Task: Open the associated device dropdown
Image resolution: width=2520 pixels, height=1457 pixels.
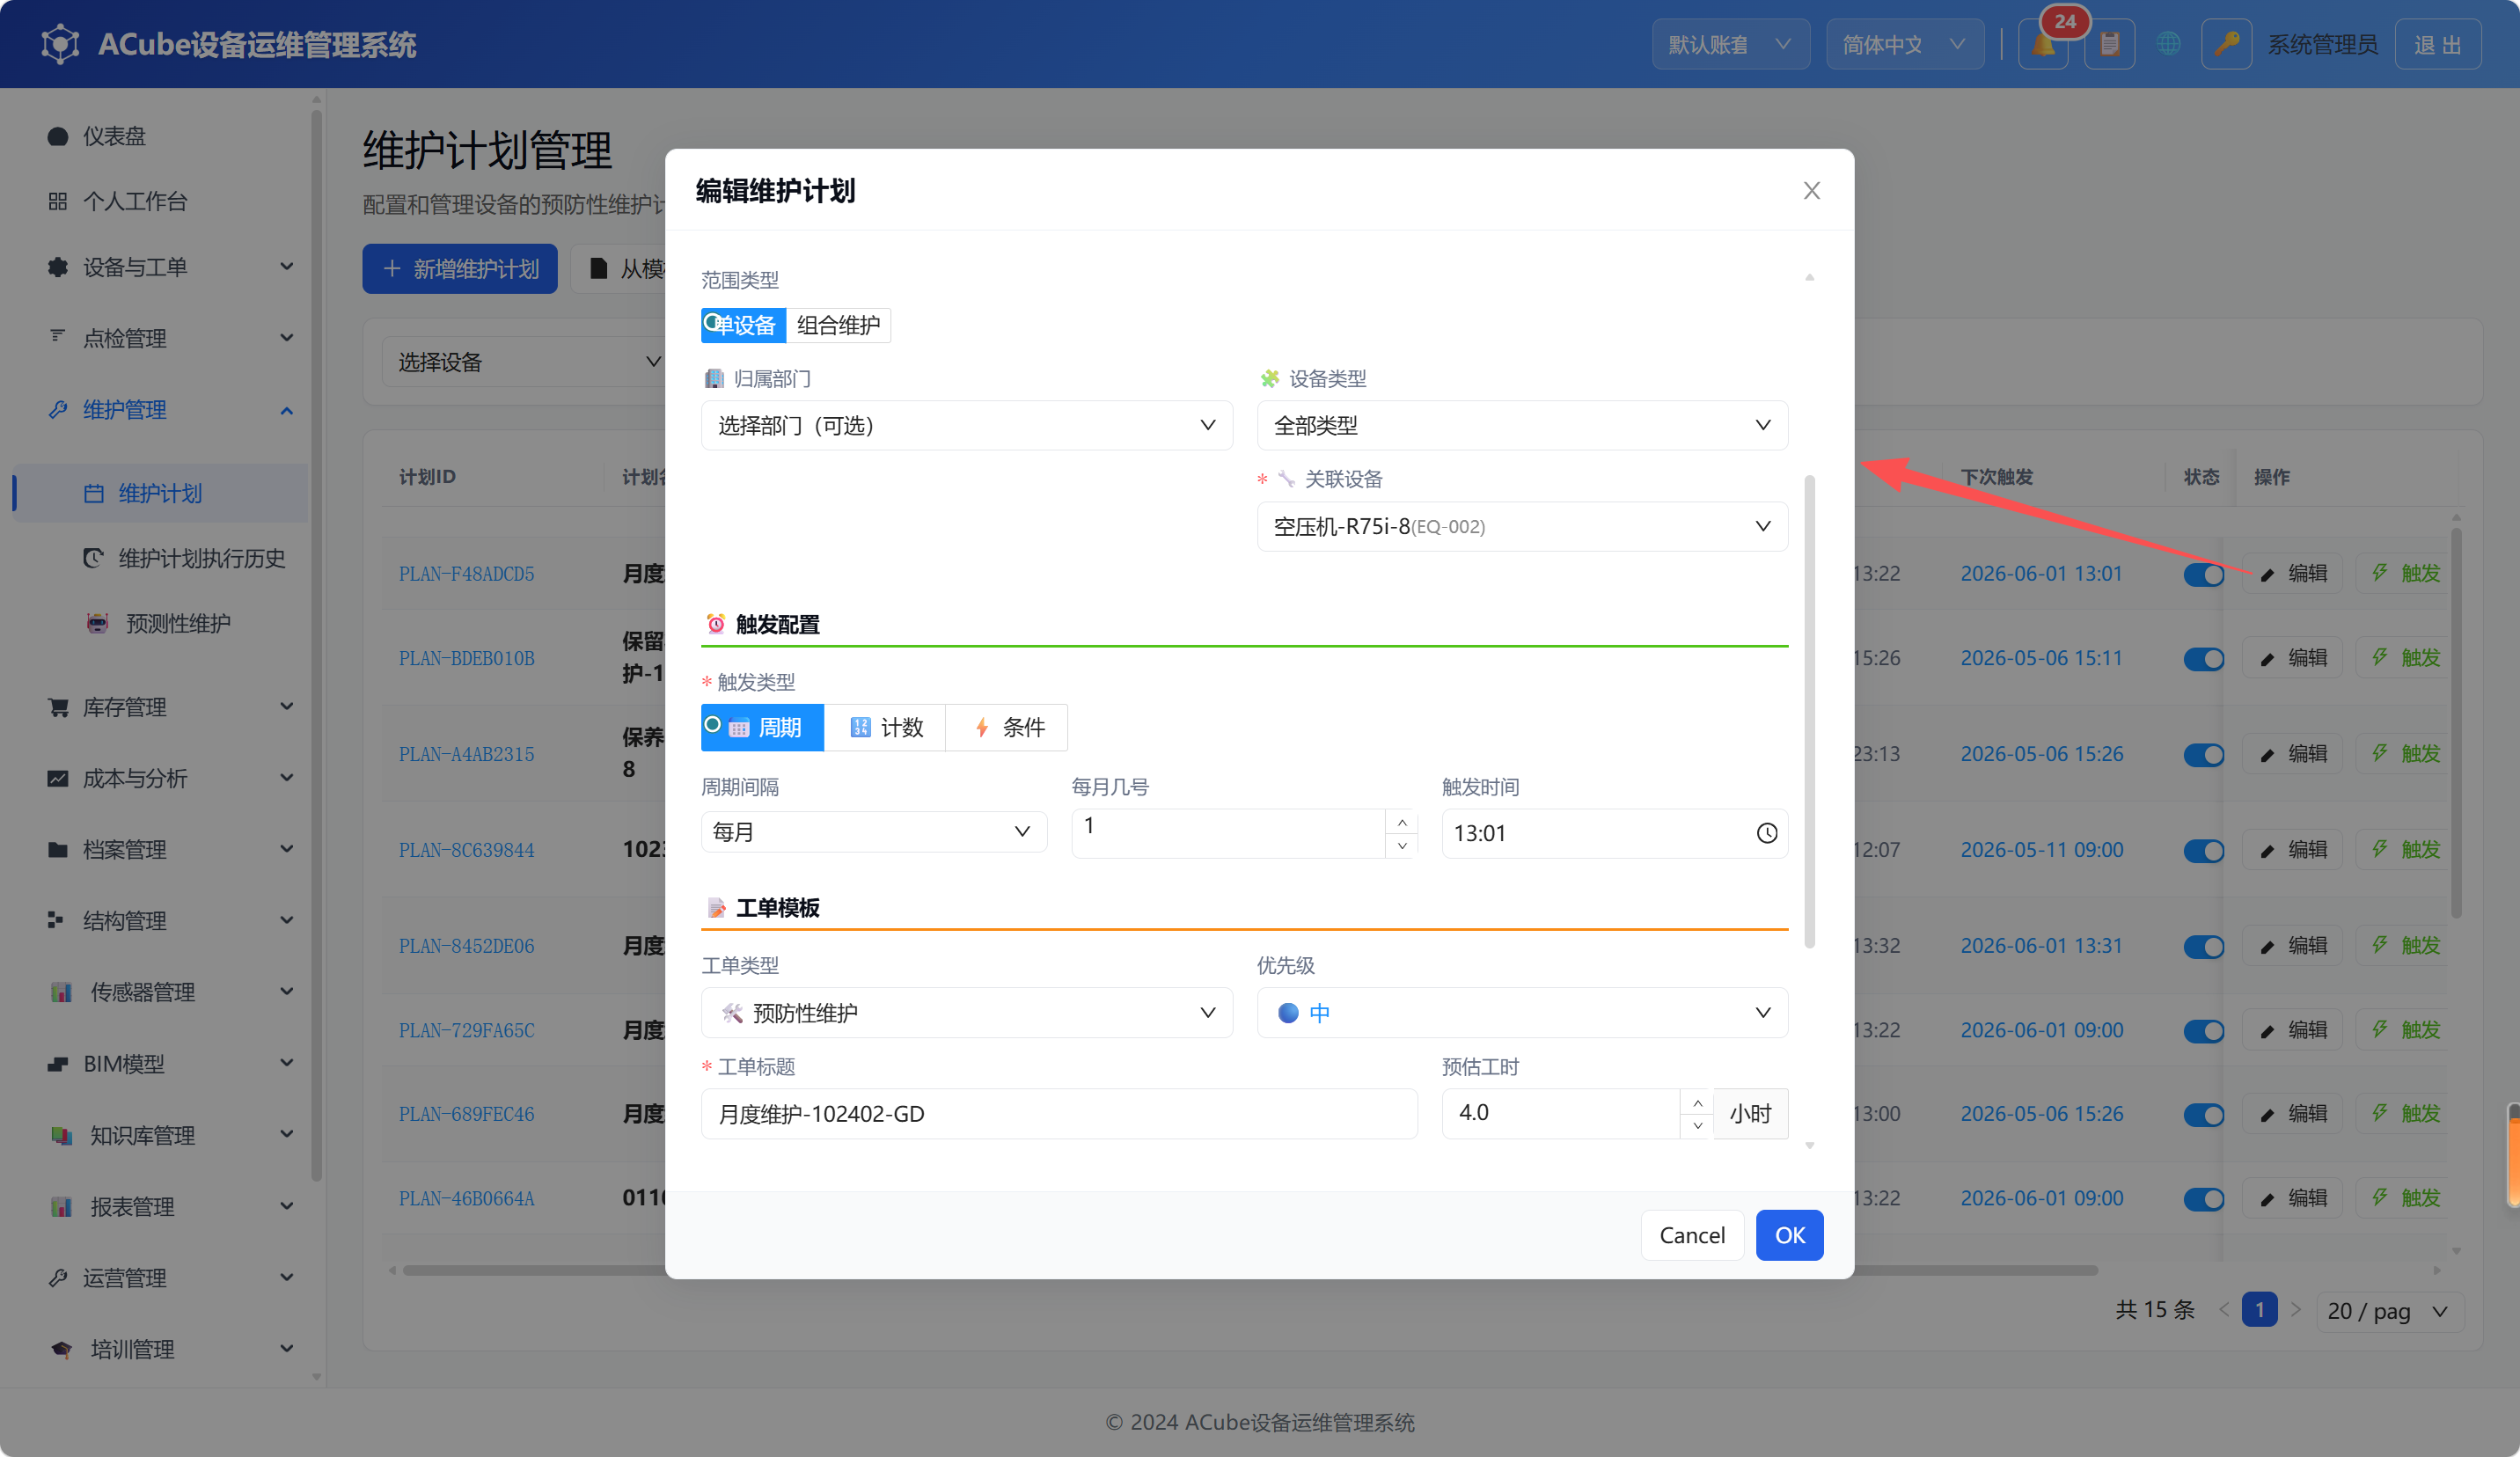Action: coord(1521,526)
